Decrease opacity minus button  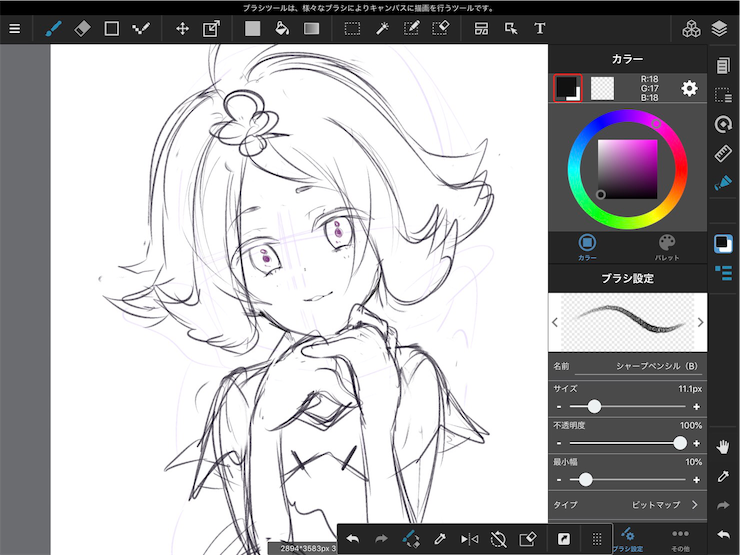[559, 444]
